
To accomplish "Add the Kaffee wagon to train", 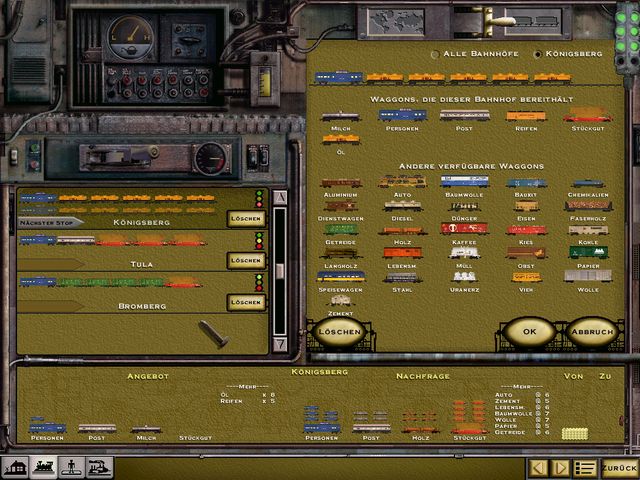I will (x=461, y=228).
